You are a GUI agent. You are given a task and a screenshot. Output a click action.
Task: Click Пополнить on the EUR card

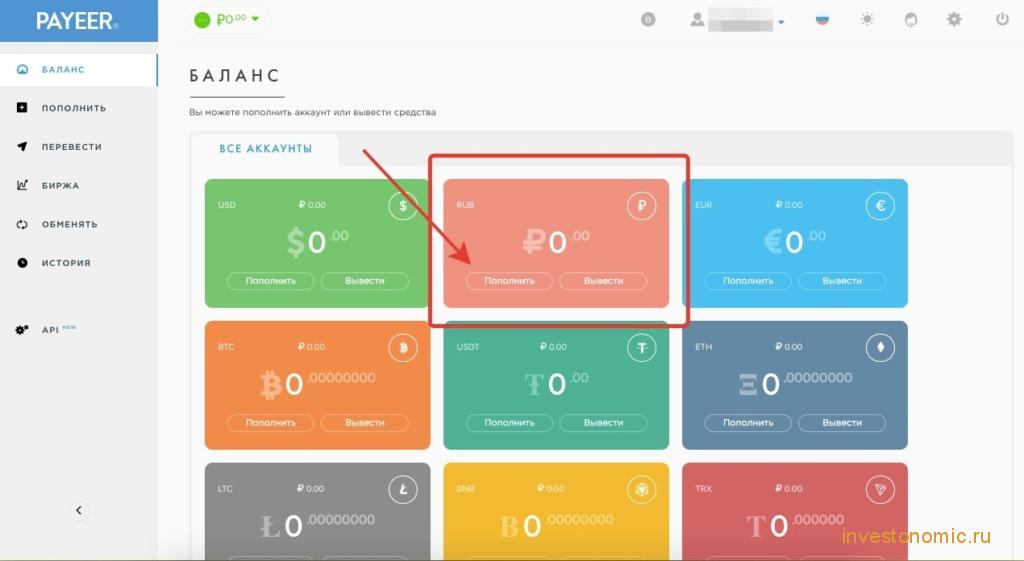click(748, 281)
